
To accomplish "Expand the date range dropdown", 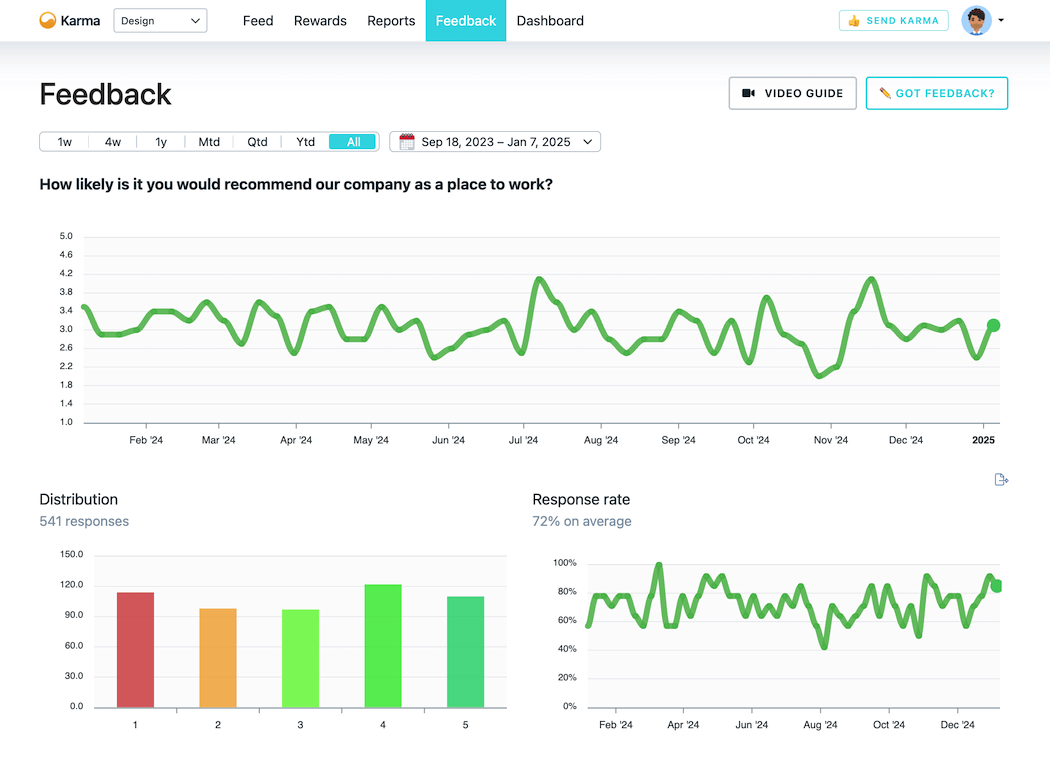I will [x=495, y=142].
